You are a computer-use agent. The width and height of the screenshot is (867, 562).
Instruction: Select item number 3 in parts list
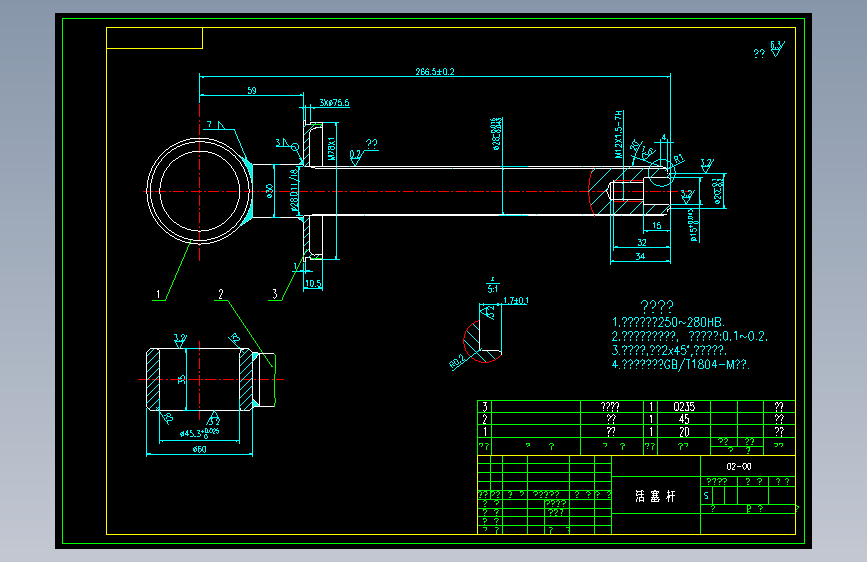tap(485, 407)
